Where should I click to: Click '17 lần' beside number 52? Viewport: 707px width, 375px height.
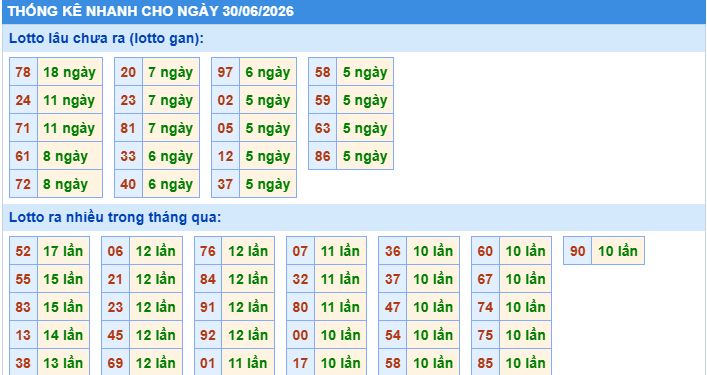[x=63, y=251]
